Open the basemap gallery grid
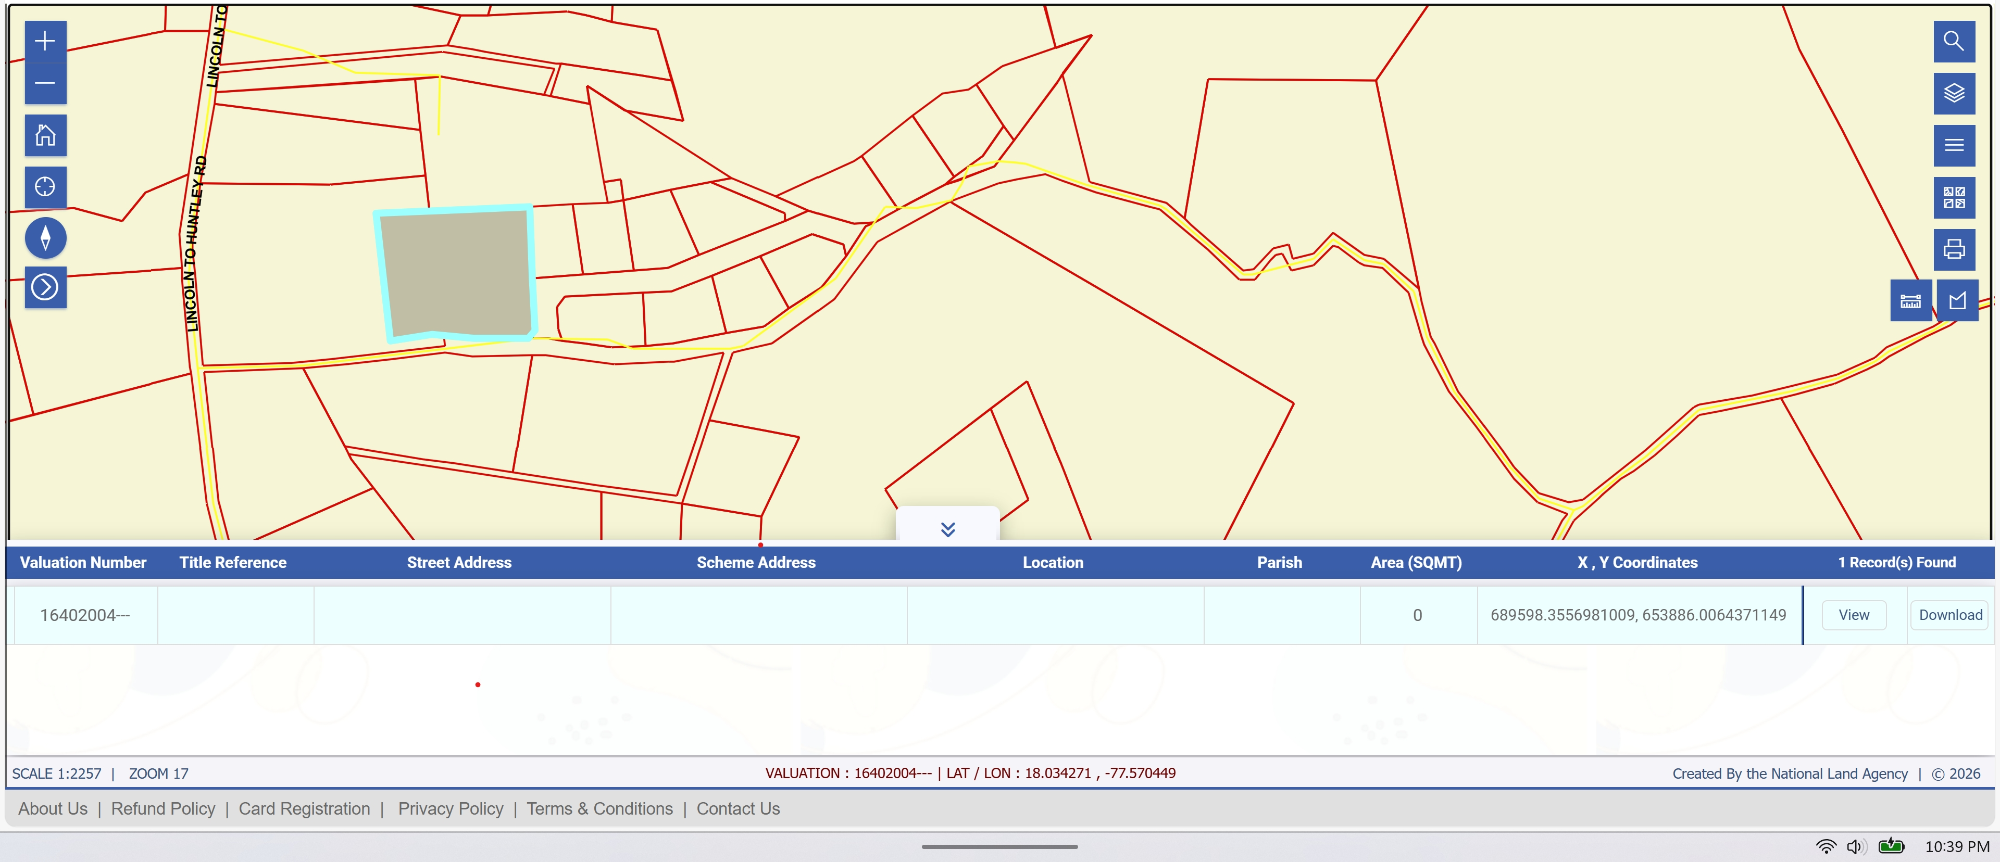 click(x=1954, y=197)
